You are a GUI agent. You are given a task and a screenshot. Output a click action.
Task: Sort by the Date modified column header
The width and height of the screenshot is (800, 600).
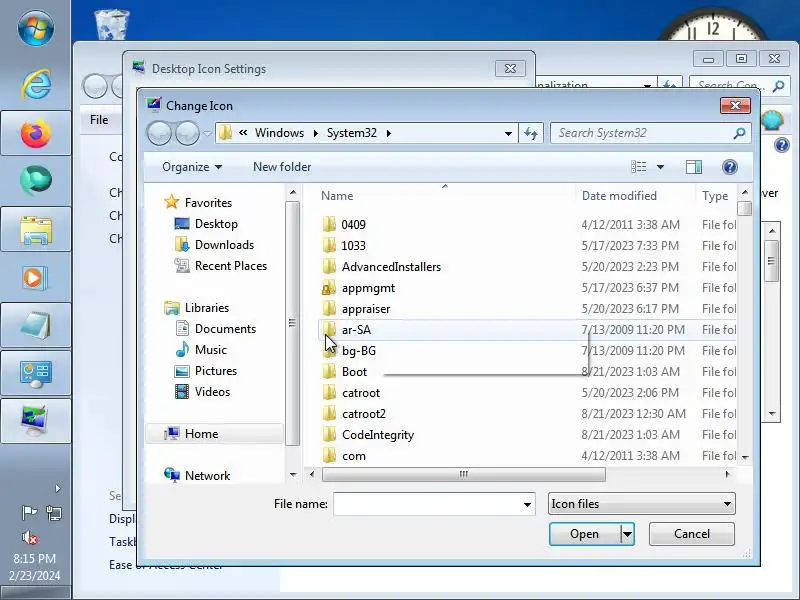619,196
